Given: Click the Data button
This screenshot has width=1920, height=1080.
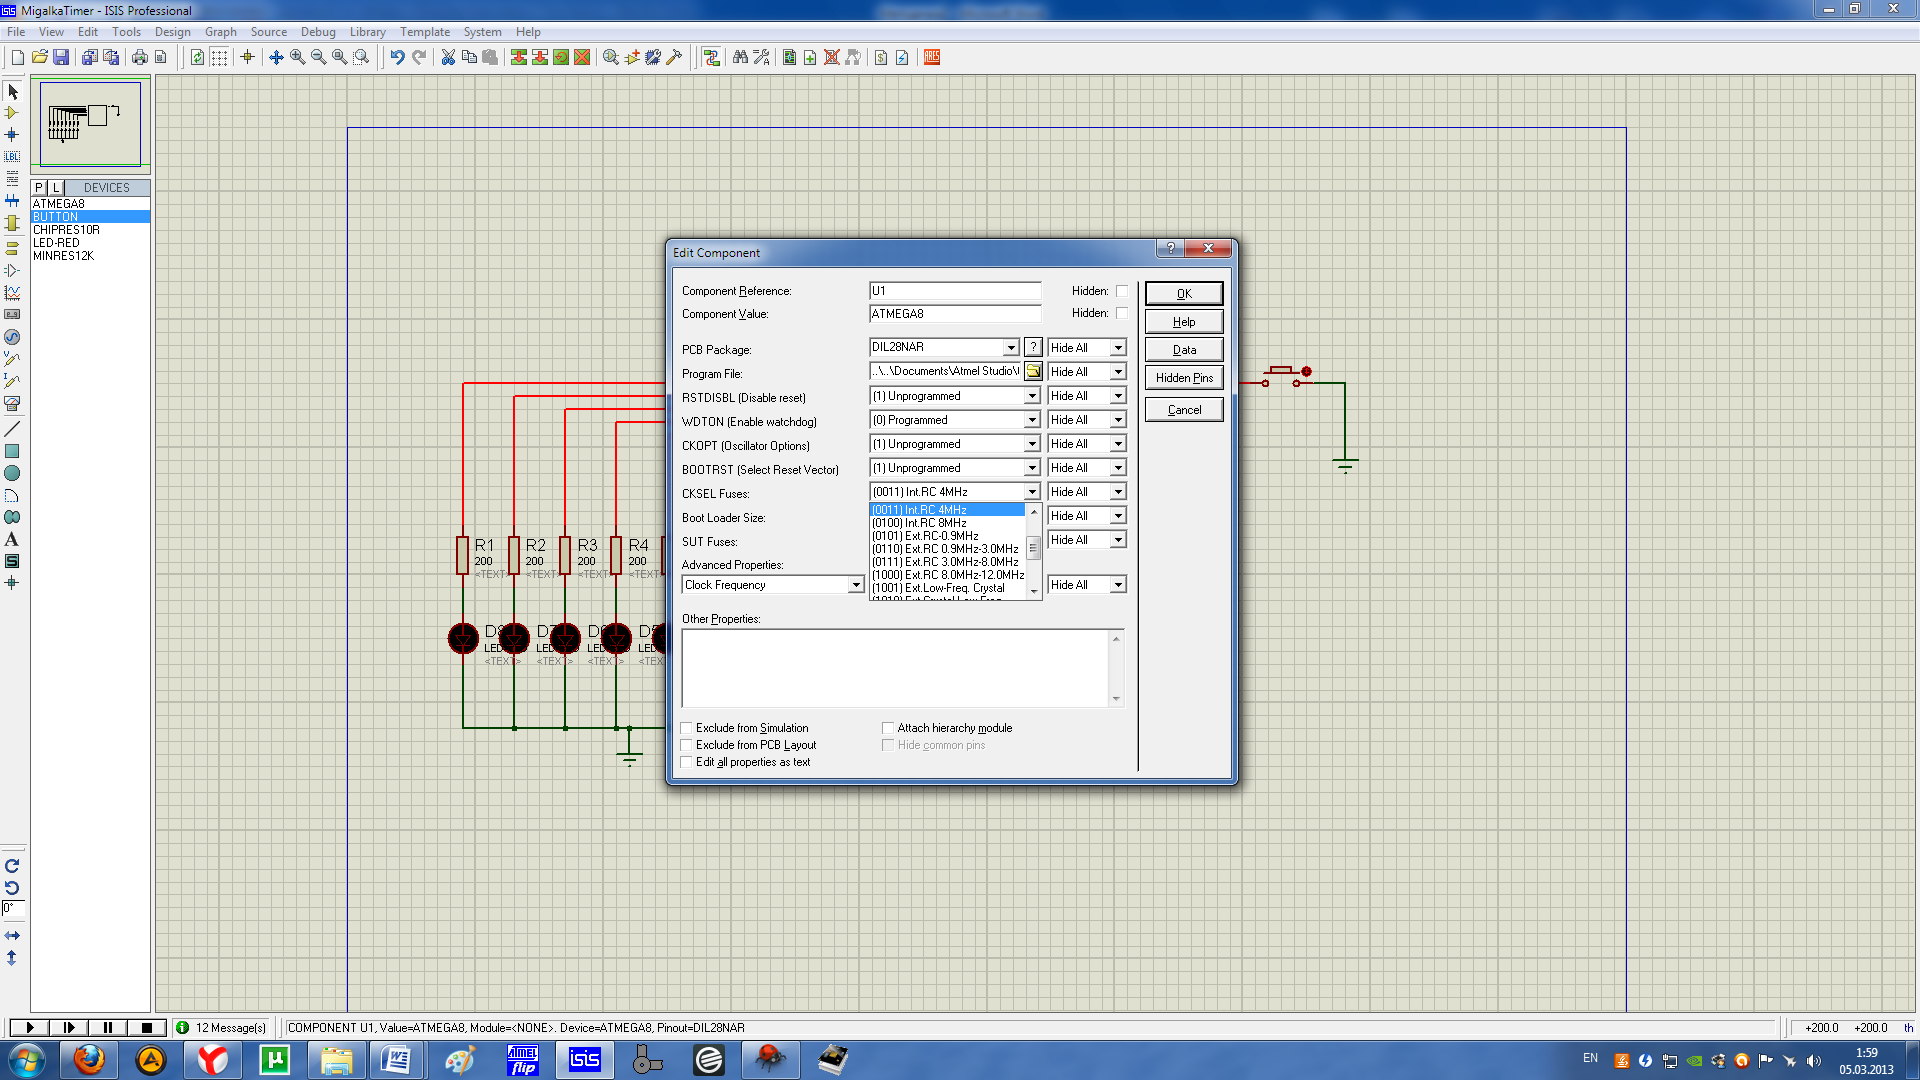Looking at the screenshot, I should coord(1184,349).
